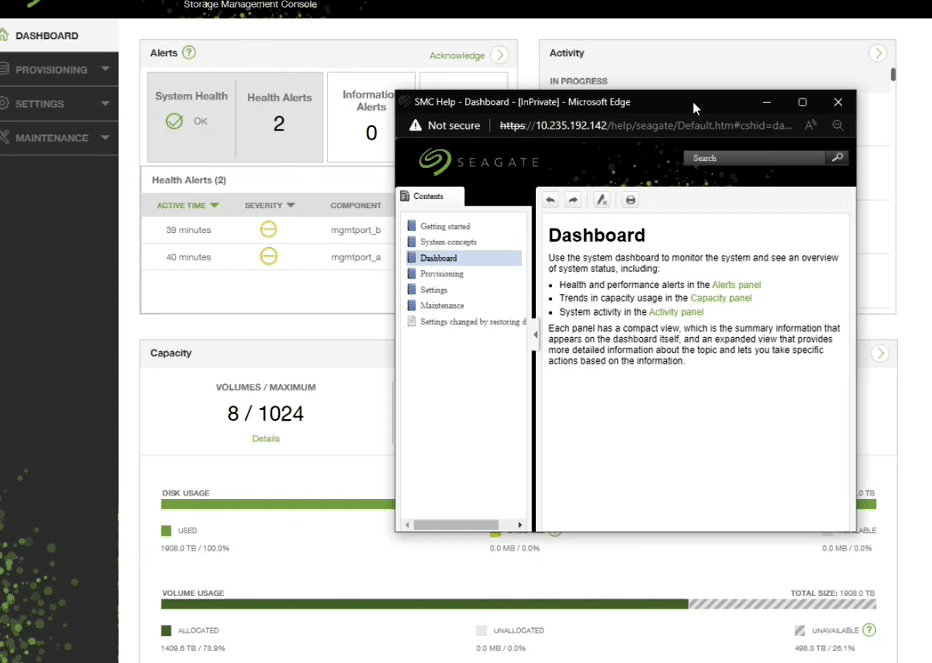The height and width of the screenshot is (663, 932).
Task: Click the help search magnifier button
Action: 837,158
